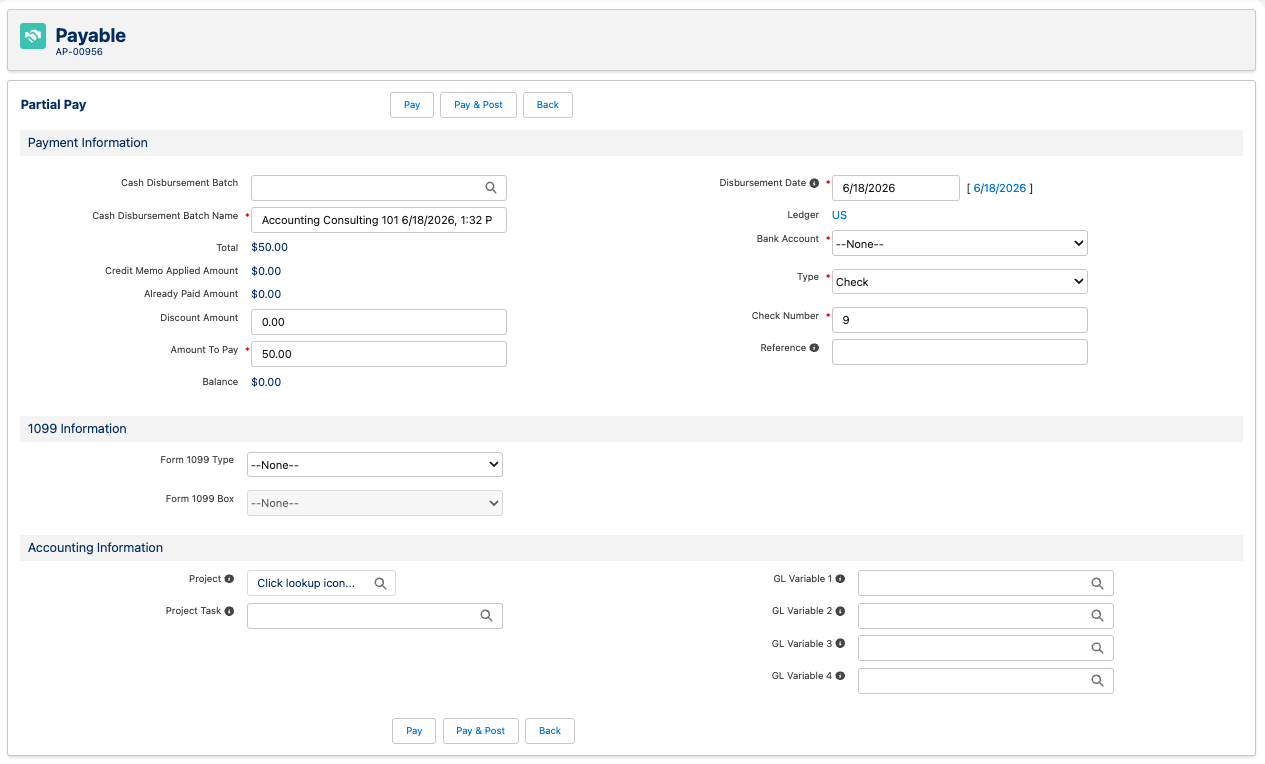This screenshot has height=764, width=1265.
Task: Click the GL Variable 2 lookup icon
Action: (x=1097, y=615)
